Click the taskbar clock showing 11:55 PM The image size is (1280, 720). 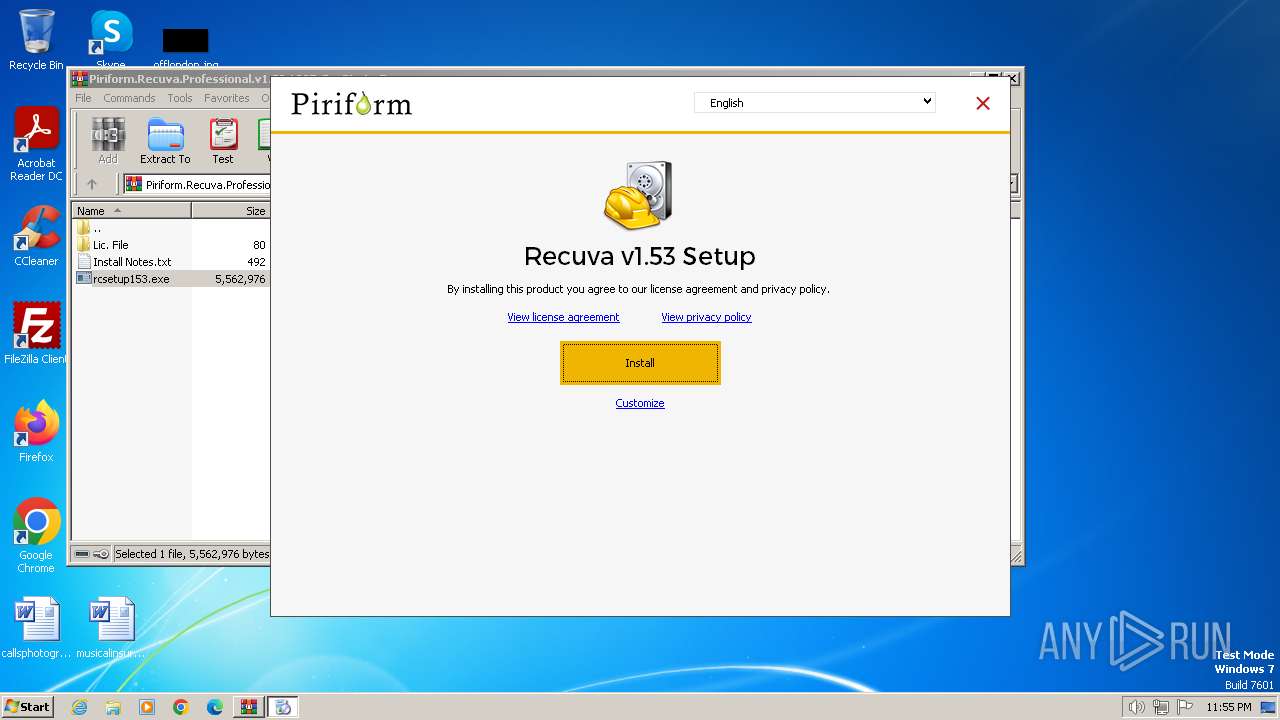coord(1228,707)
